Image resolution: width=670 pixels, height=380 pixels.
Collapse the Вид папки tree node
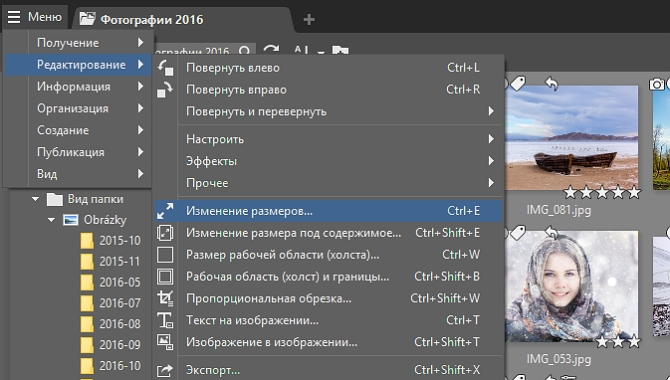click(x=35, y=199)
